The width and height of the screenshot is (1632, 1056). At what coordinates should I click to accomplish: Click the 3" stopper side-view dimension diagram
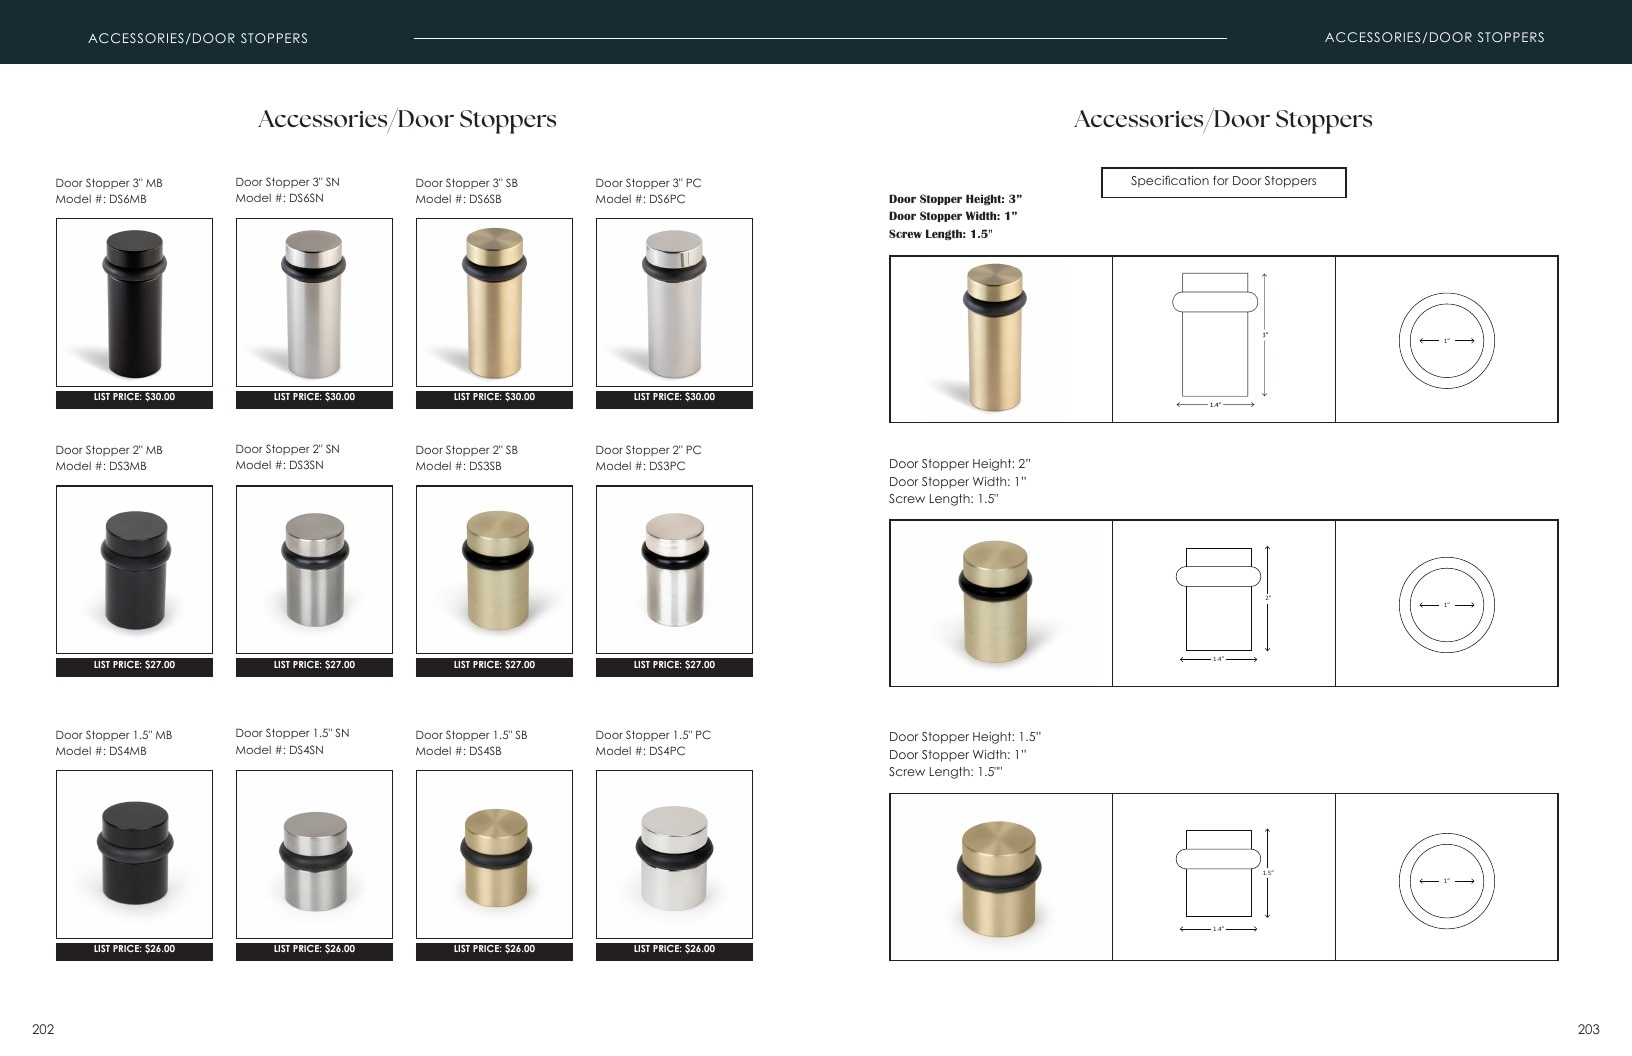coord(1223,339)
